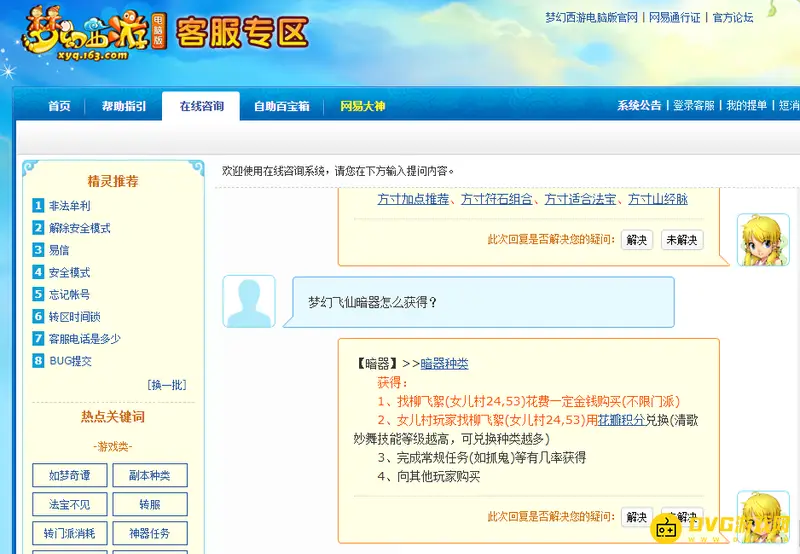
Task: Click 解决 under the 方寸 reply
Action: coord(637,240)
